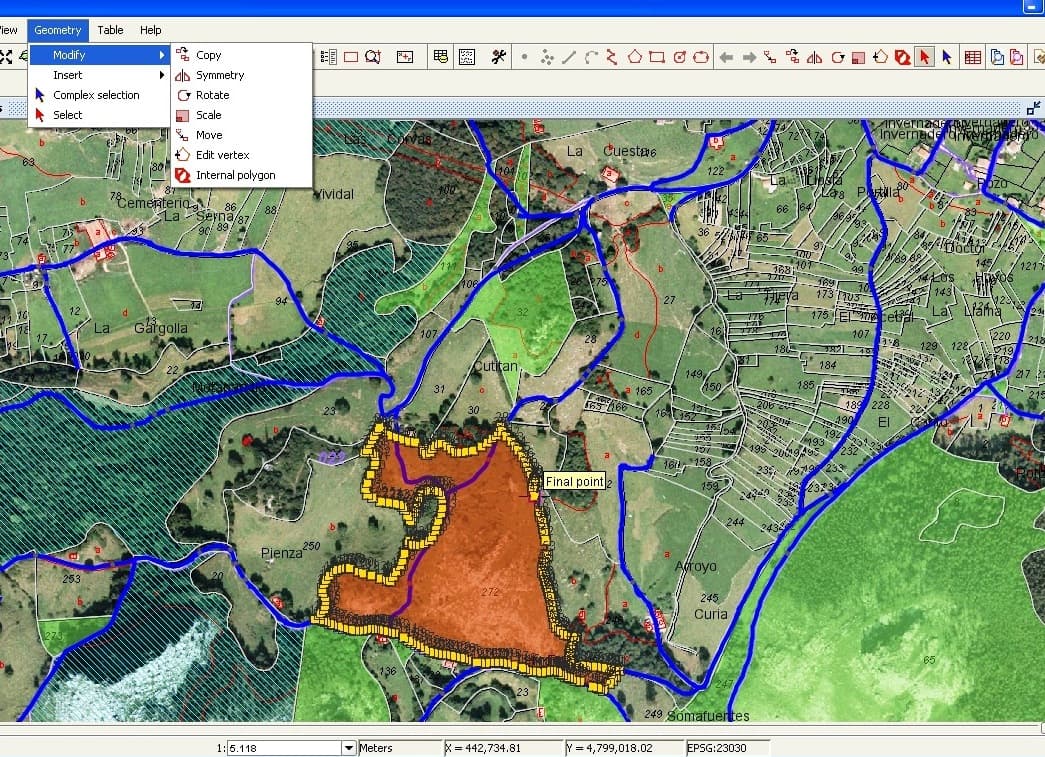The image size is (1045, 757).
Task: Click the scale input field showing 5.118
Action: click(x=285, y=748)
